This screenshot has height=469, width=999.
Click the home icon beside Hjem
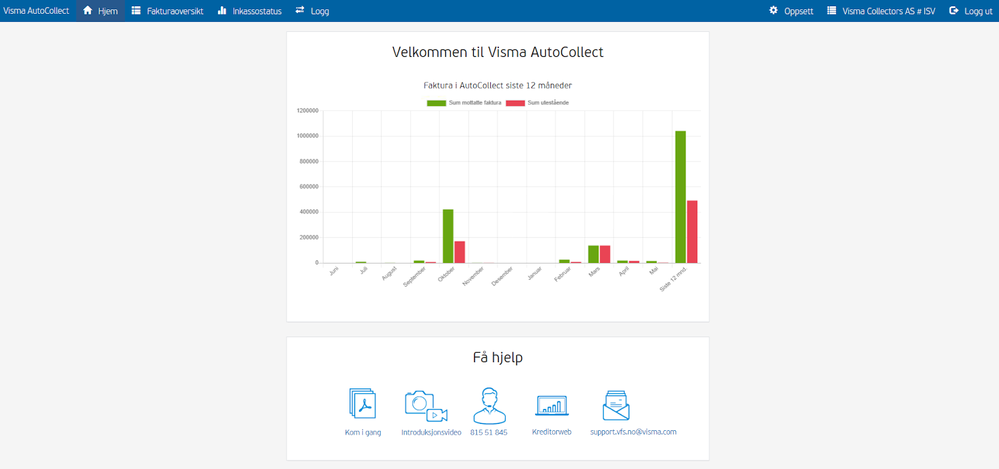point(88,11)
